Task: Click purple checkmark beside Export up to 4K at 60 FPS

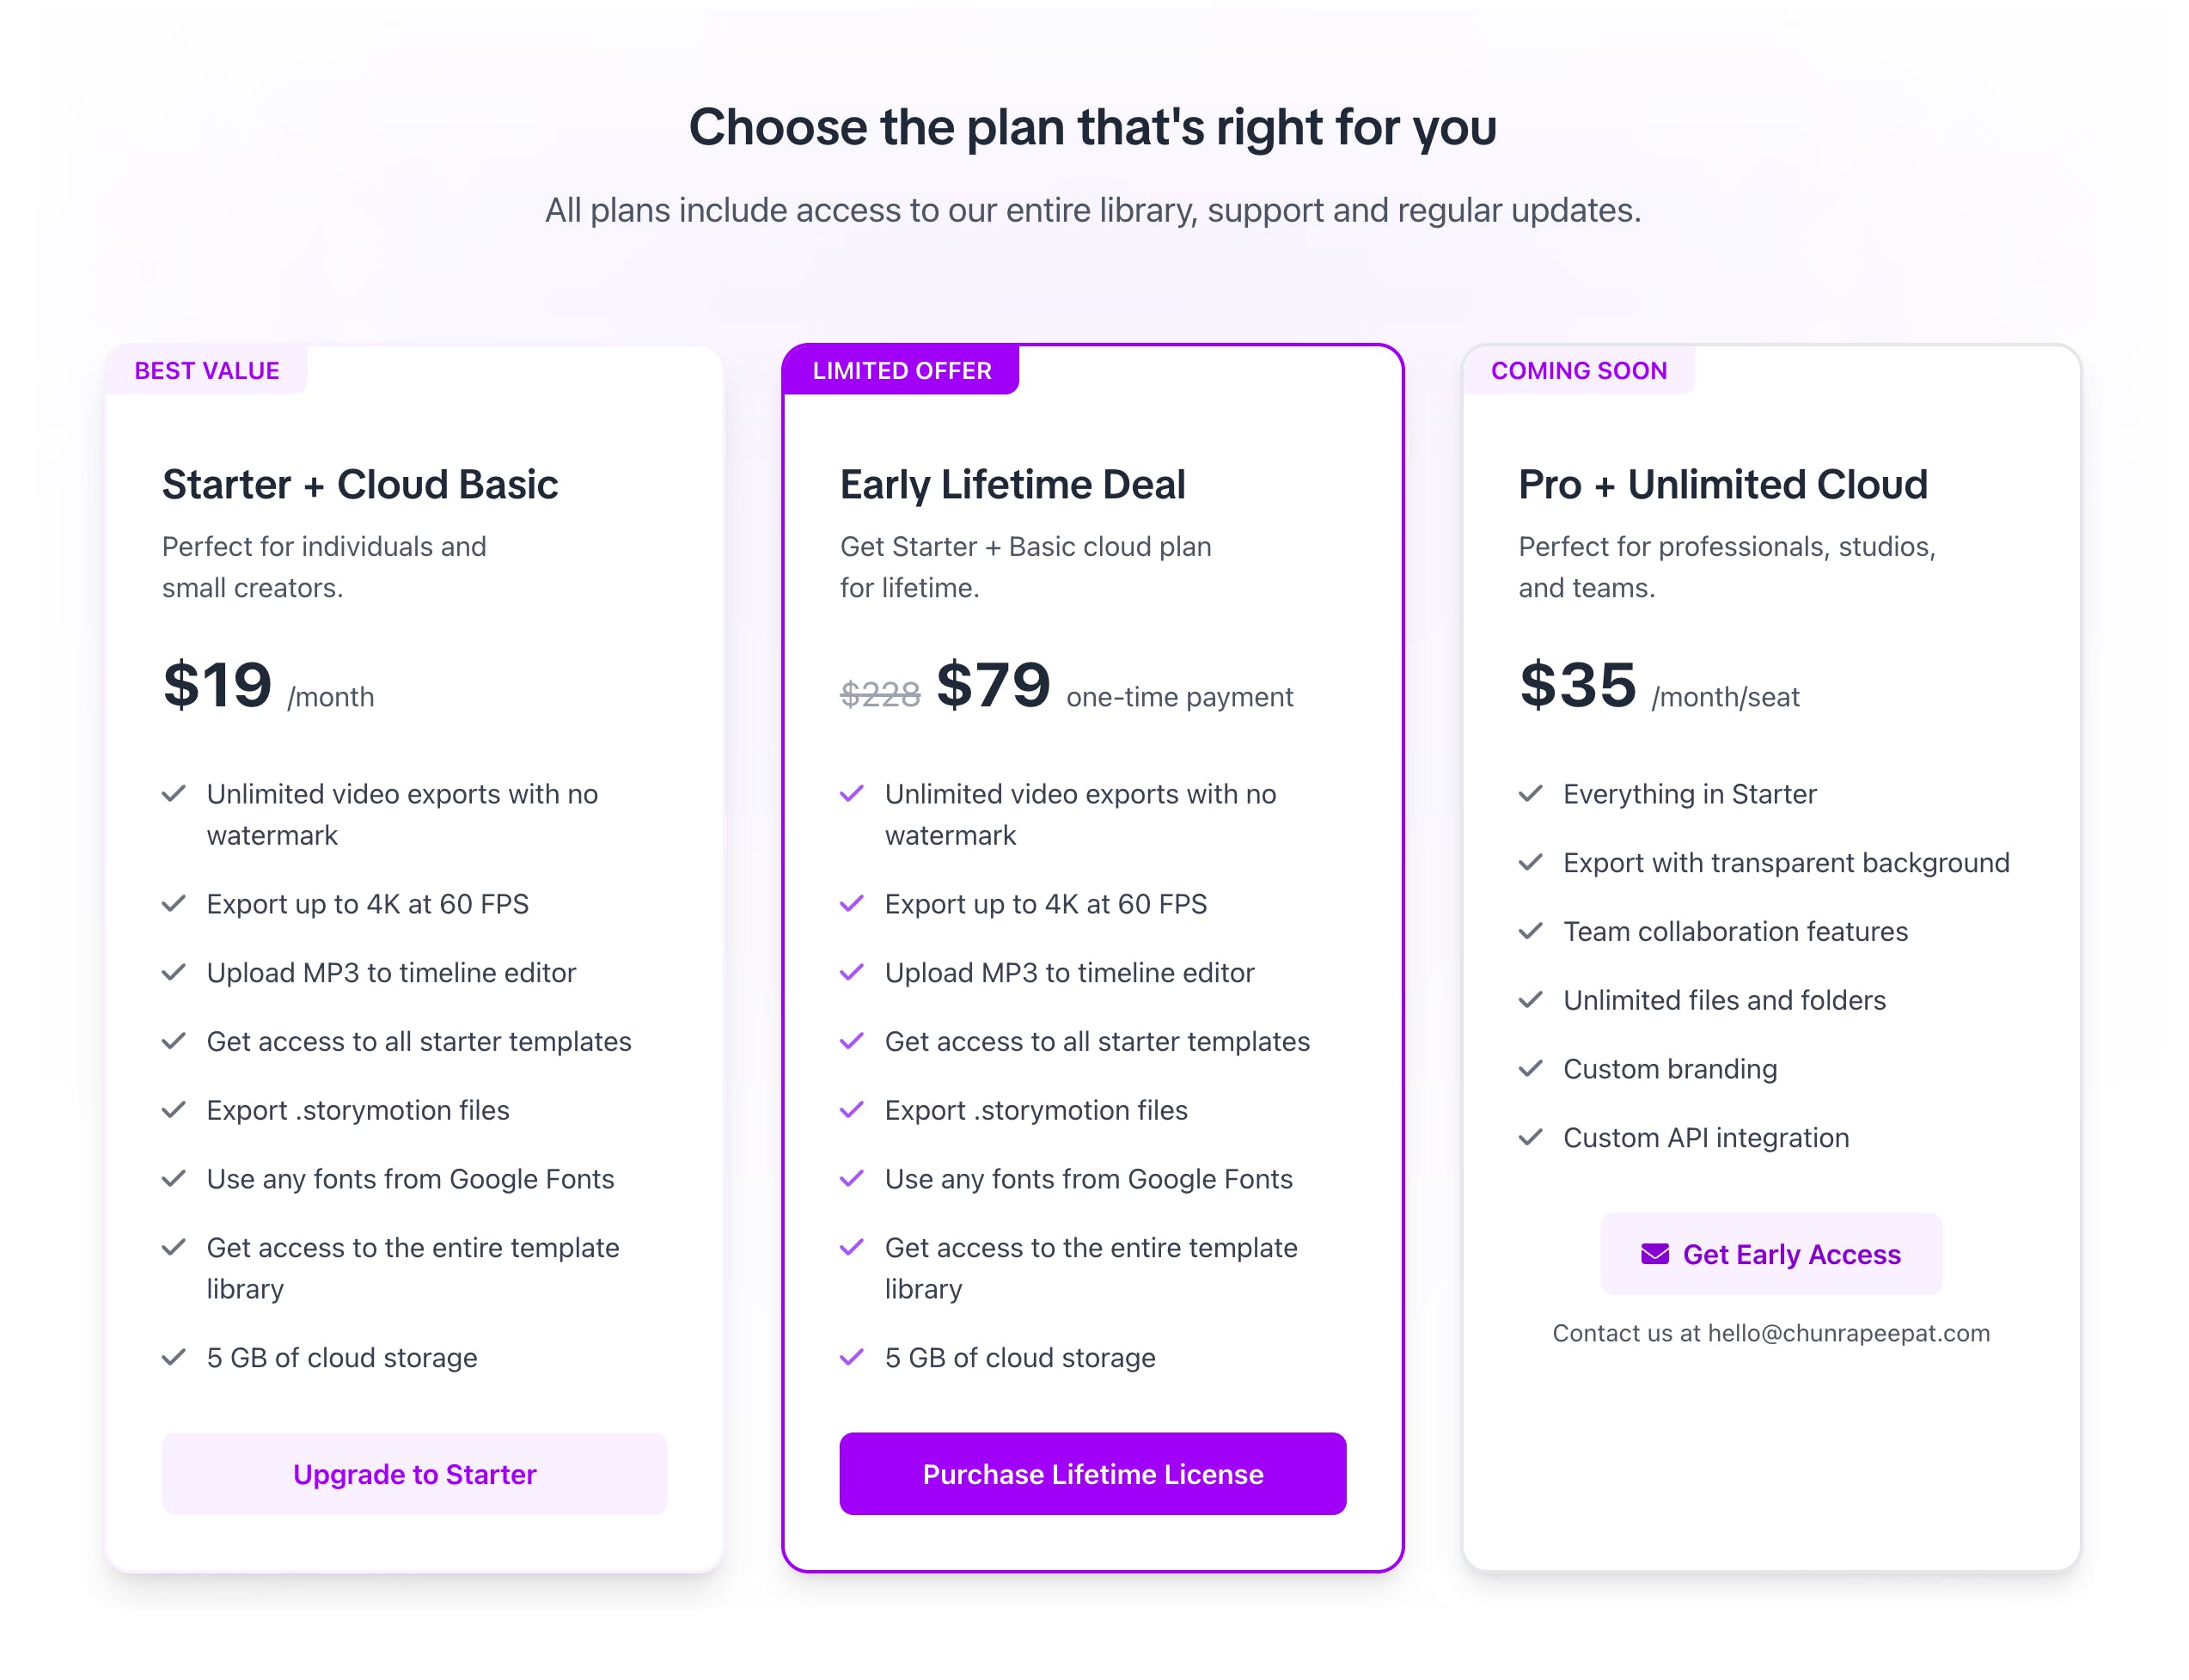Action: click(851, 904)
